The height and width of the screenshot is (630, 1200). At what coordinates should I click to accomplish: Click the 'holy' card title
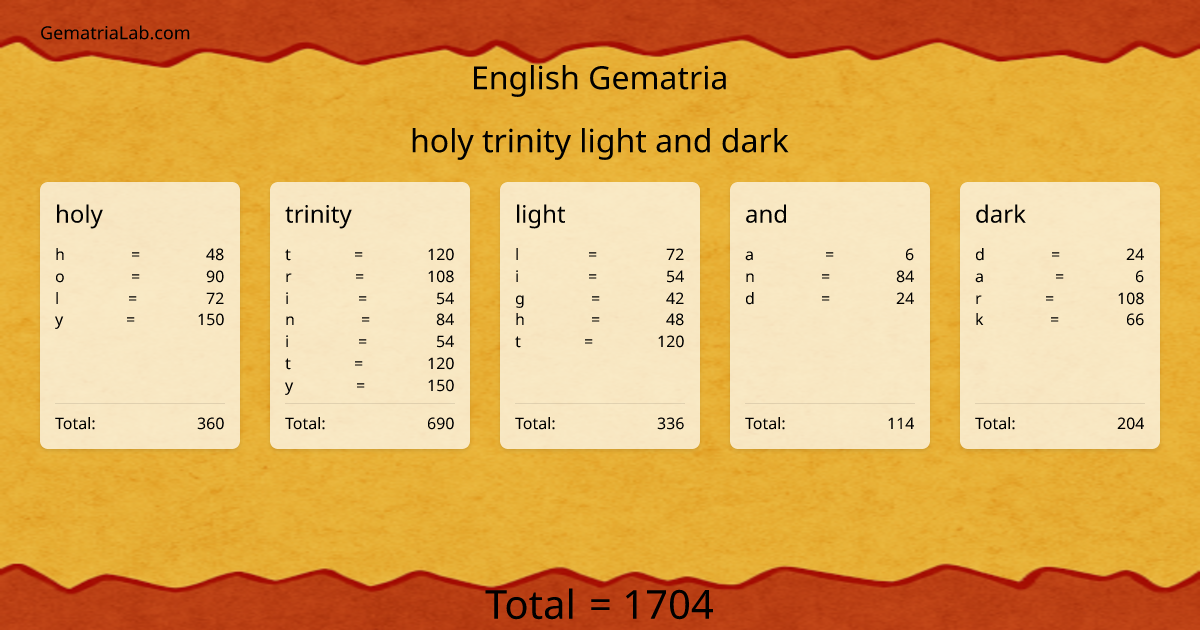(79, 214)
